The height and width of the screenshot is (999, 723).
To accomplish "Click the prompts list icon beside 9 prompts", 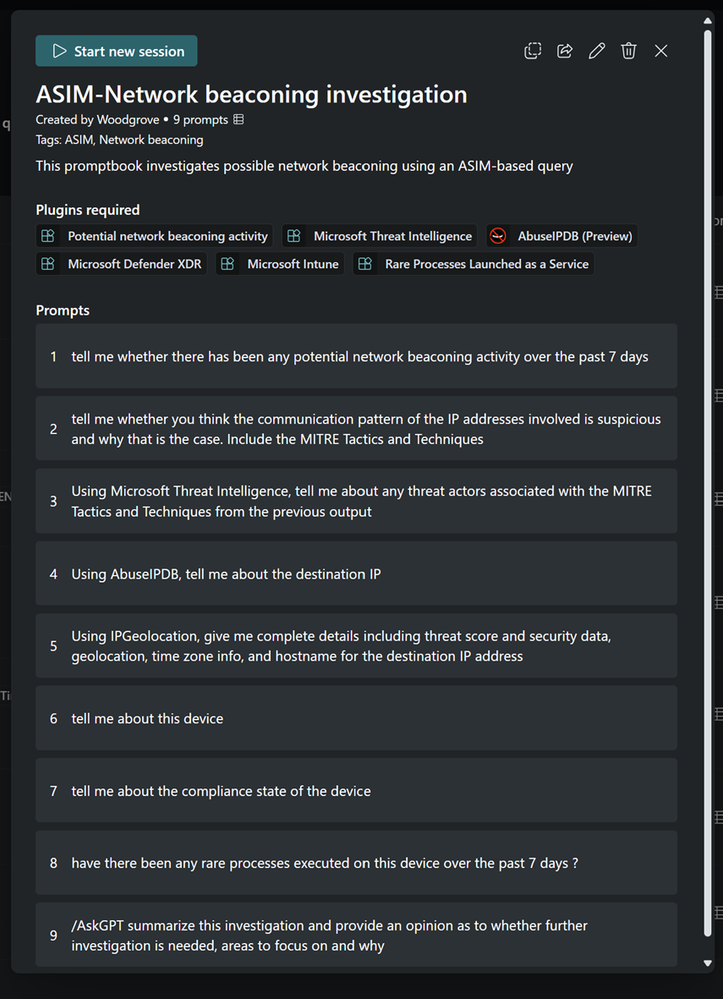I will coord(238,120).
